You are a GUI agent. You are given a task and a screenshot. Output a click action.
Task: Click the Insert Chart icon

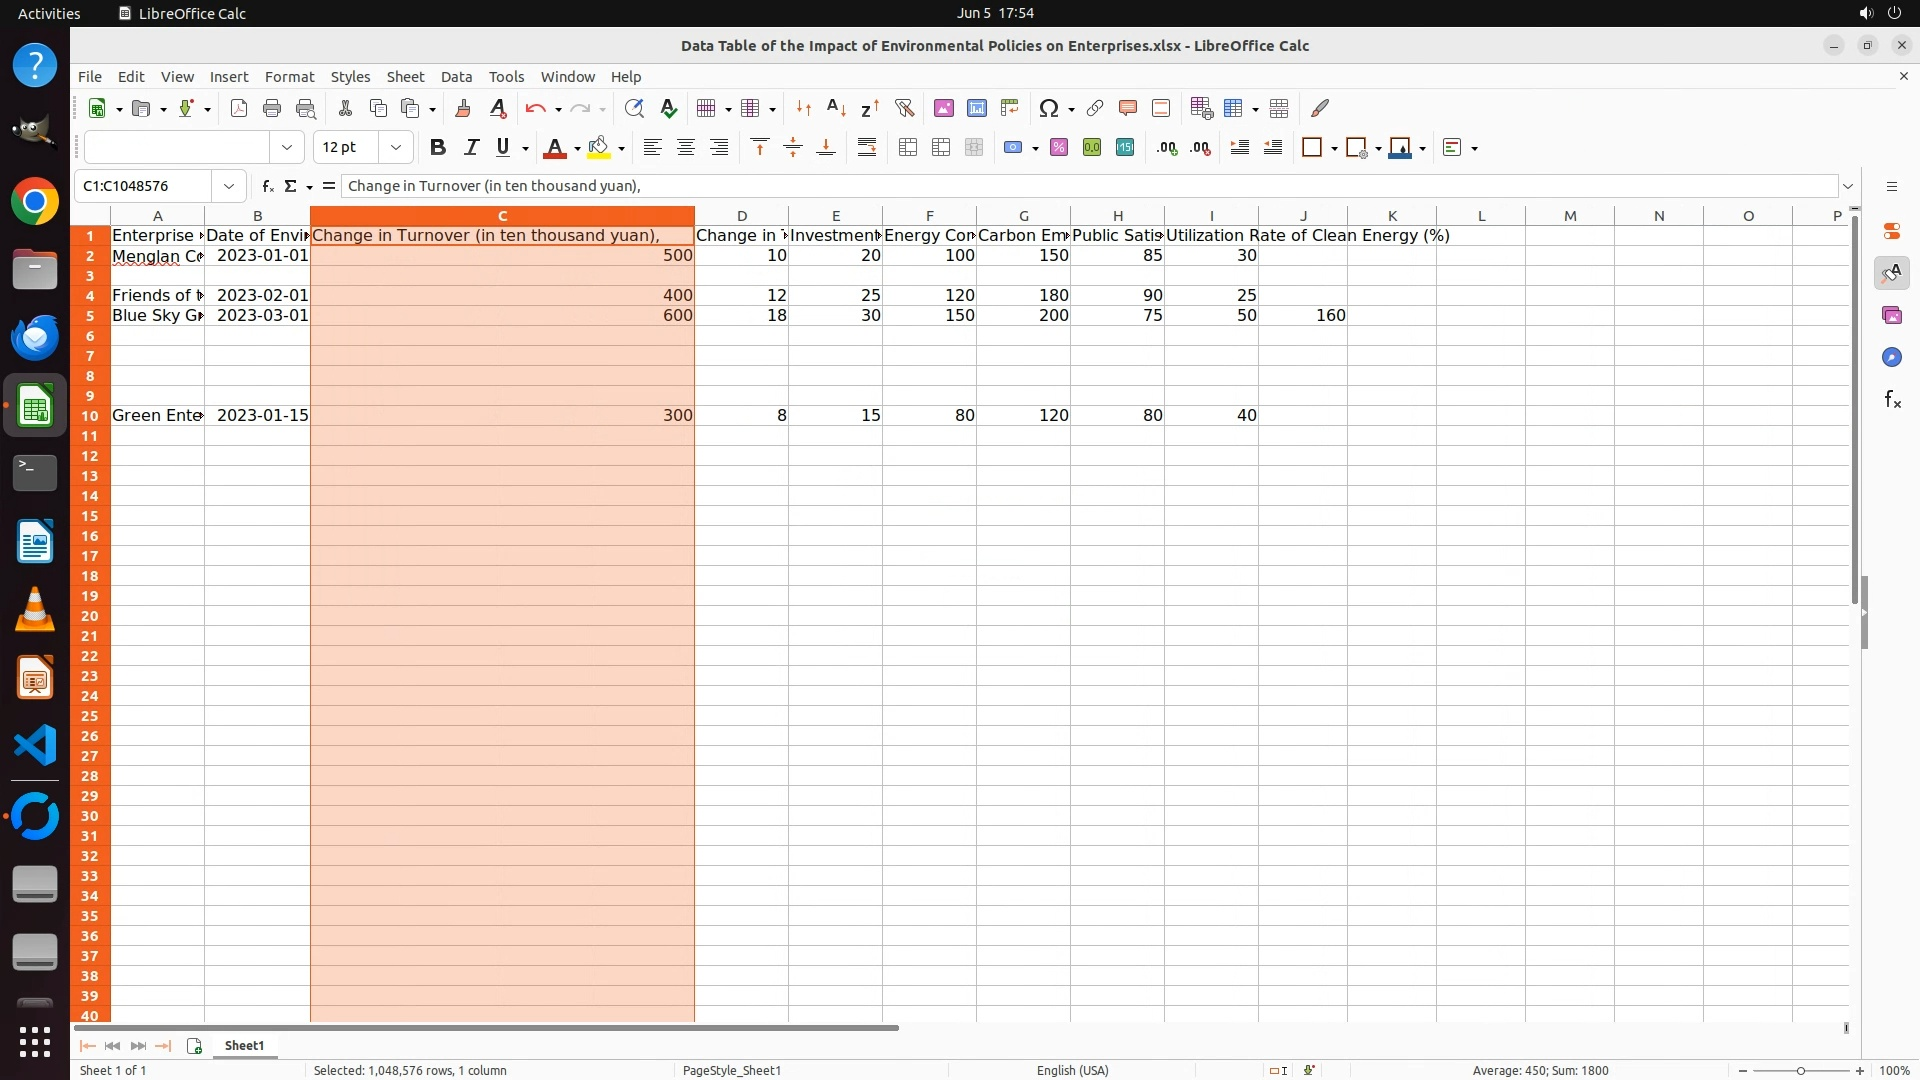[x=976, y=108]
